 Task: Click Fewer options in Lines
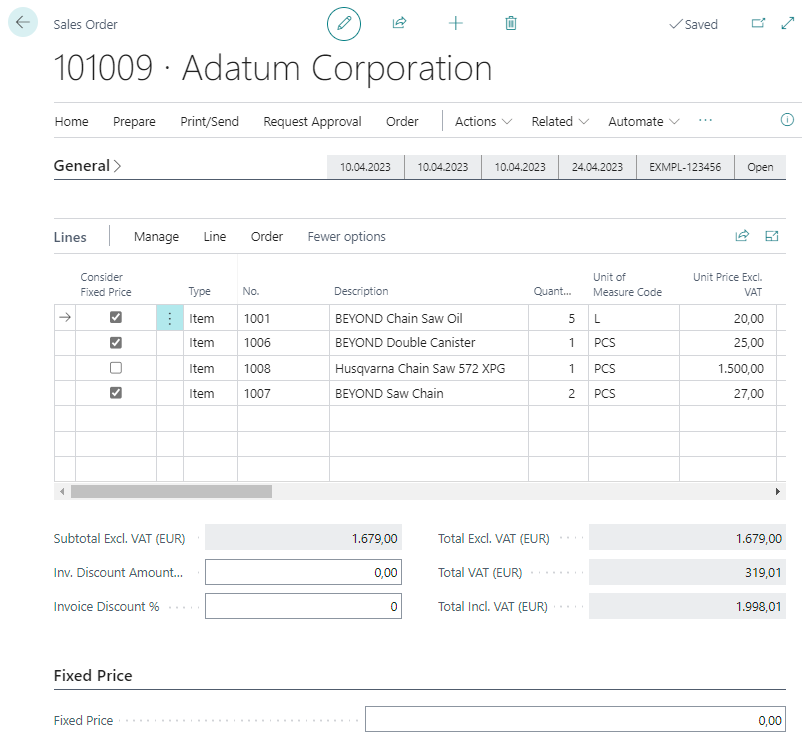[x=346, y=236]
